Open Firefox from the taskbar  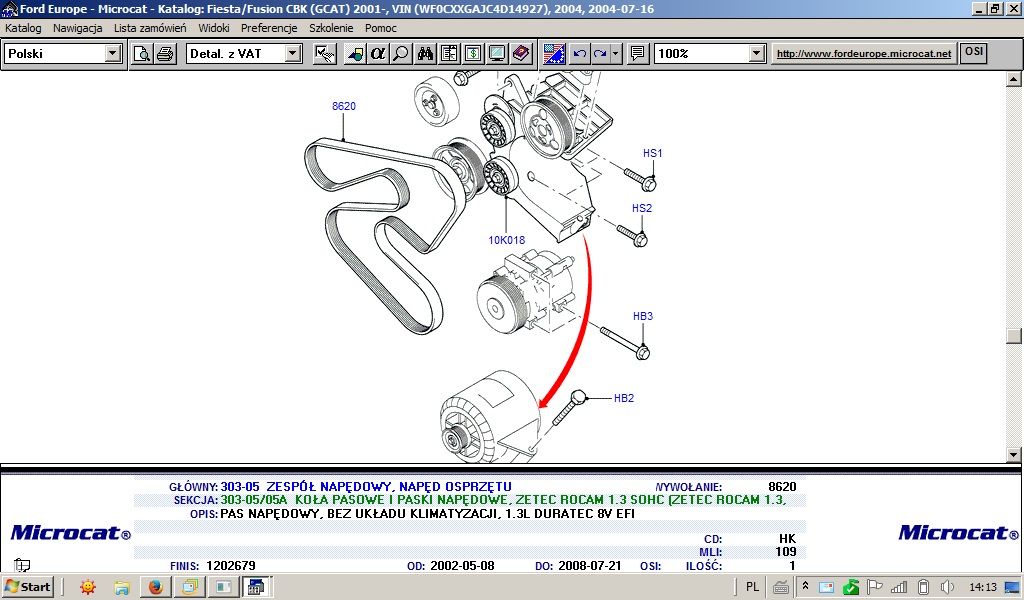click(x=155, y=587)
